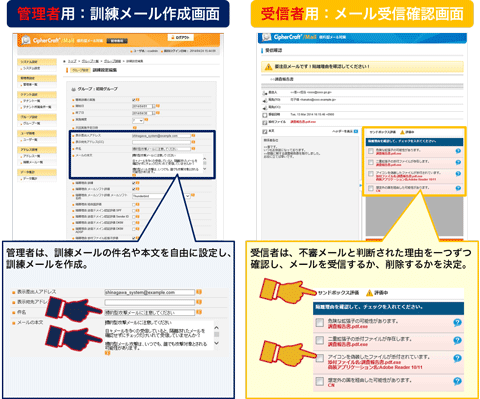The height and width of the screenshot is (399, 480).
Task: Toggle the checked checkbox above the start date
Action: 134,100
